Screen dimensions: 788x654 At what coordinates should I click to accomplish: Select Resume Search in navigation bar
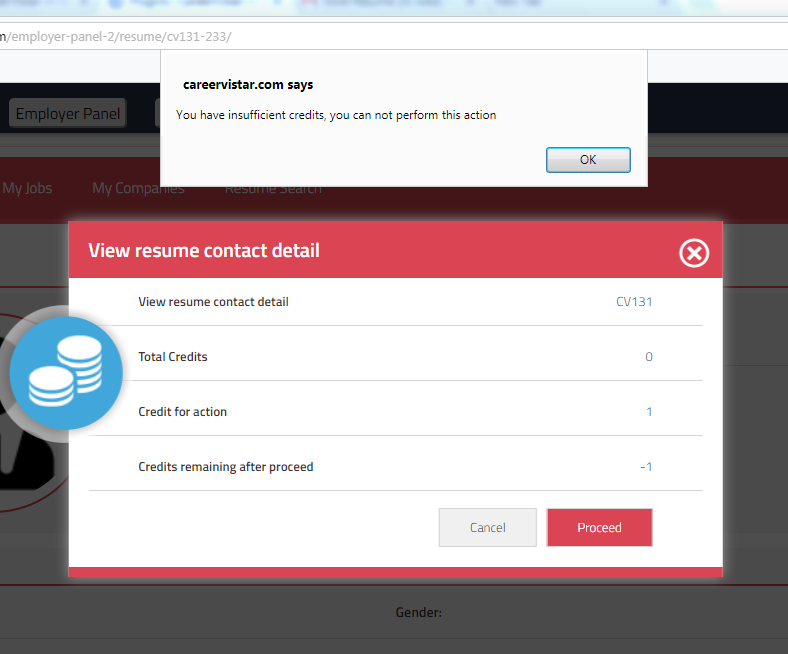tap(273, 188)
